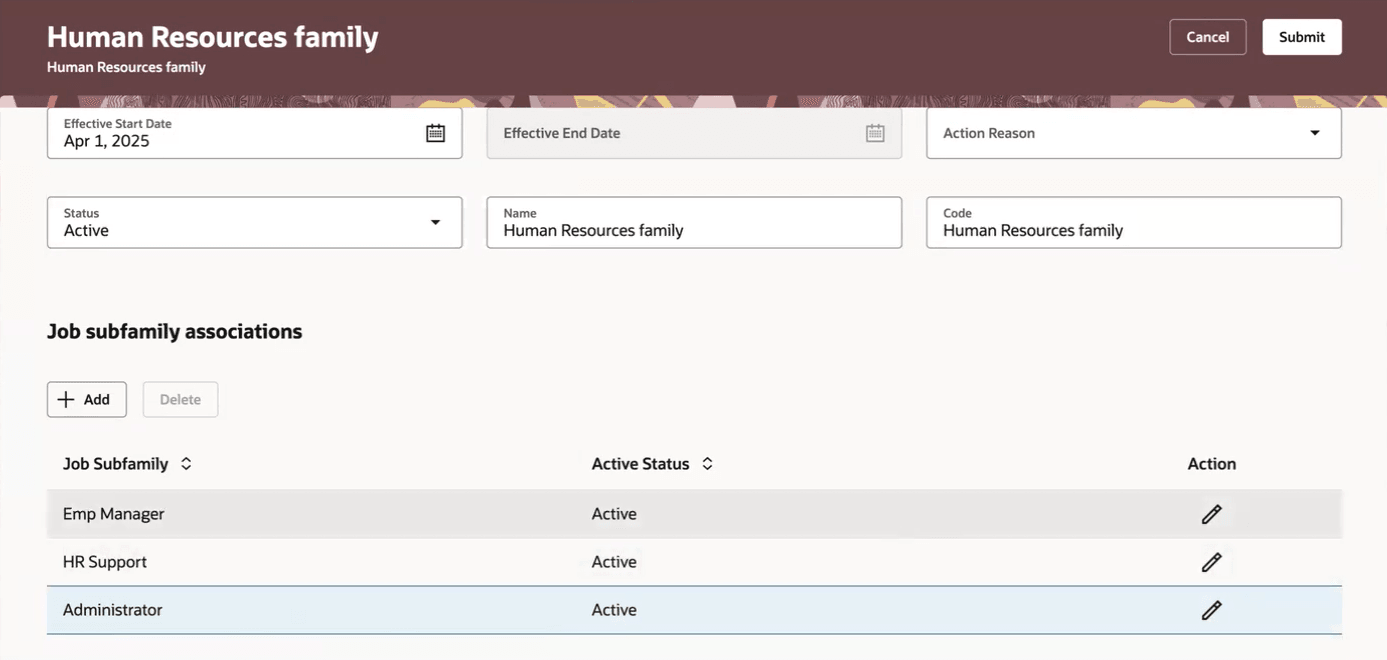Viewport: 1387px width, 660px height.
Task: Select the HR Support row text
Action: (x=105, y=562)
